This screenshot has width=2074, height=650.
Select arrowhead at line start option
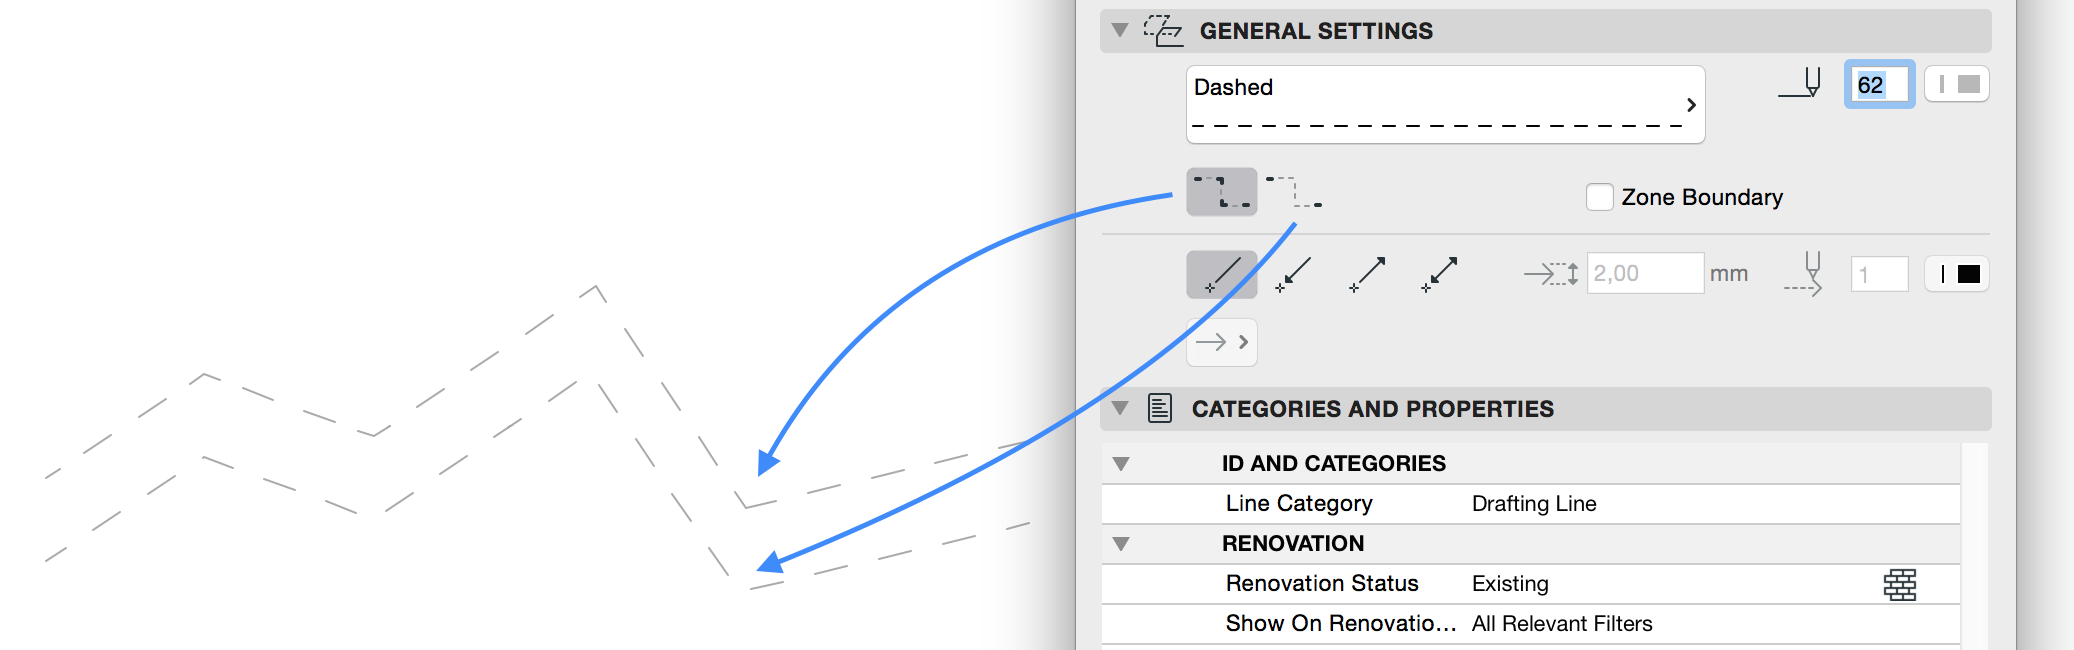1293,274
